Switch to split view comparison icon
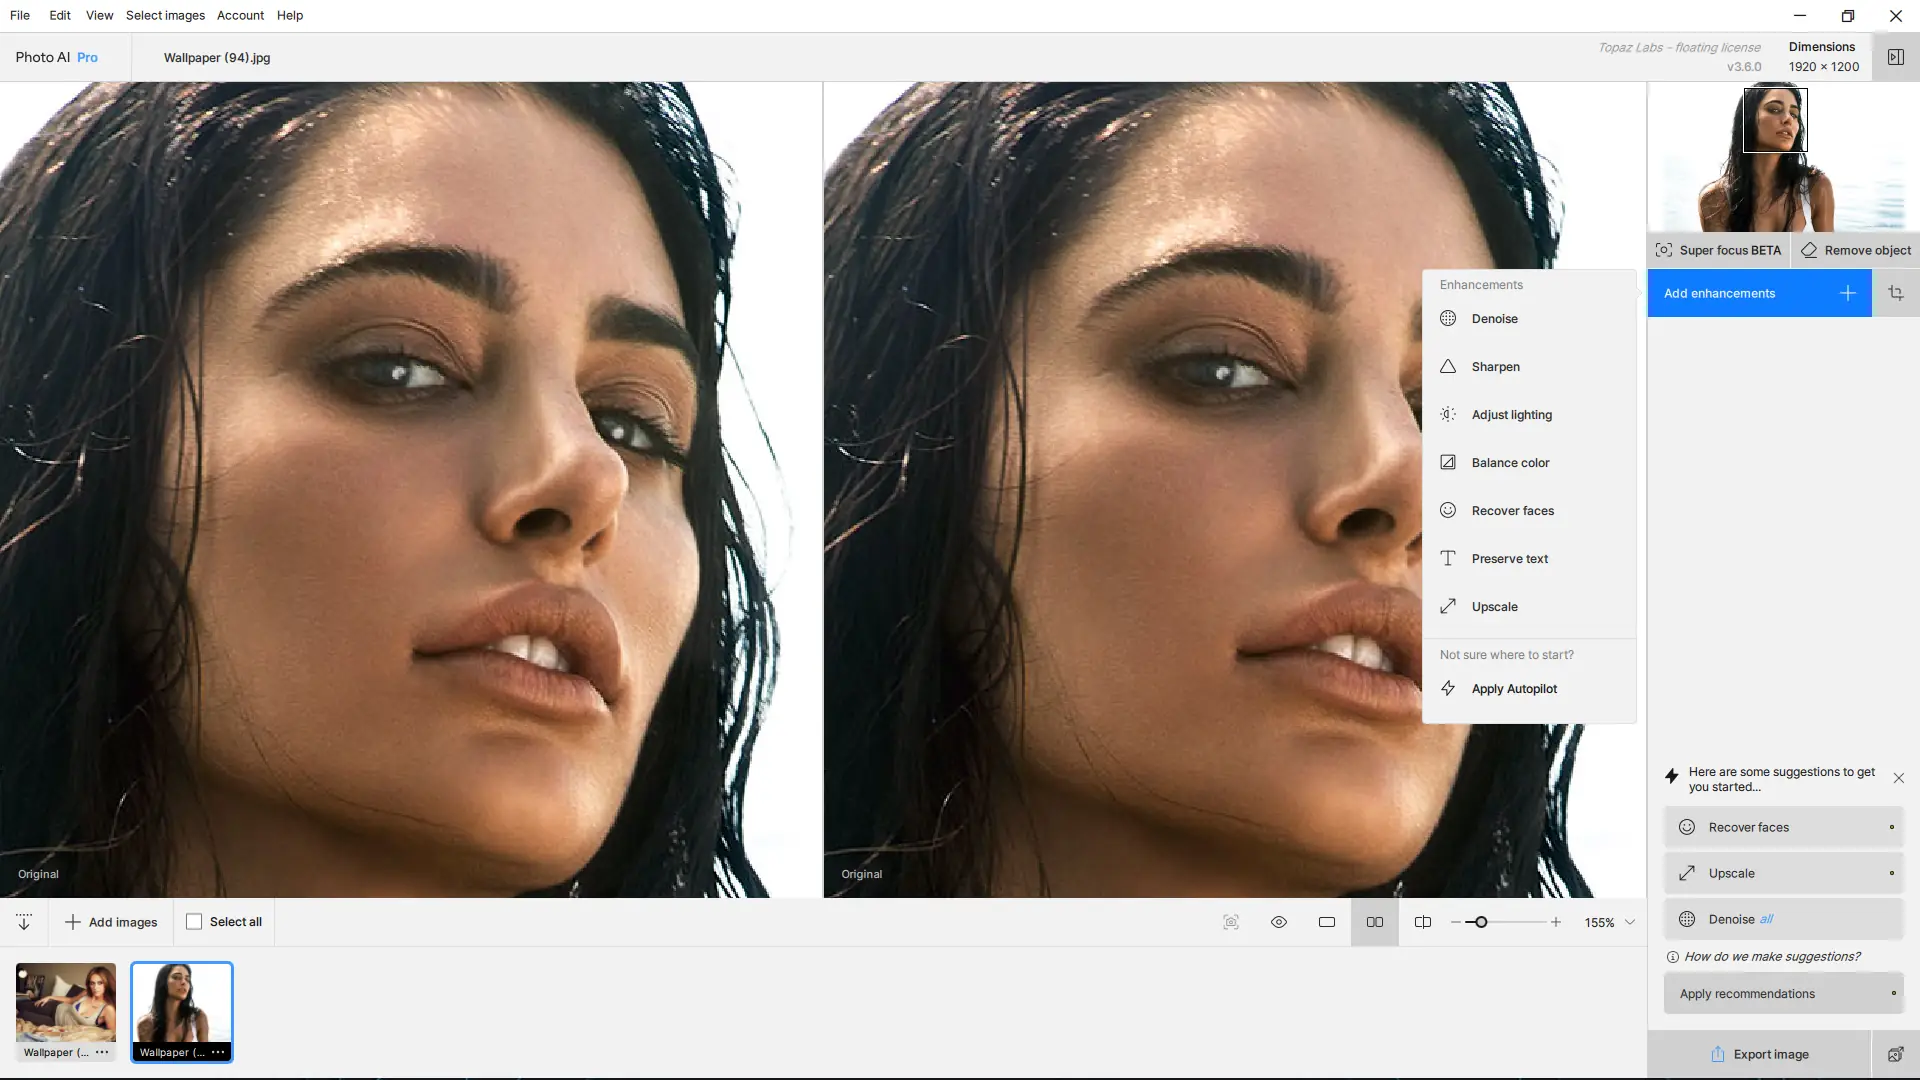Screen dimensions: 1920x1080 point(1423,922)
